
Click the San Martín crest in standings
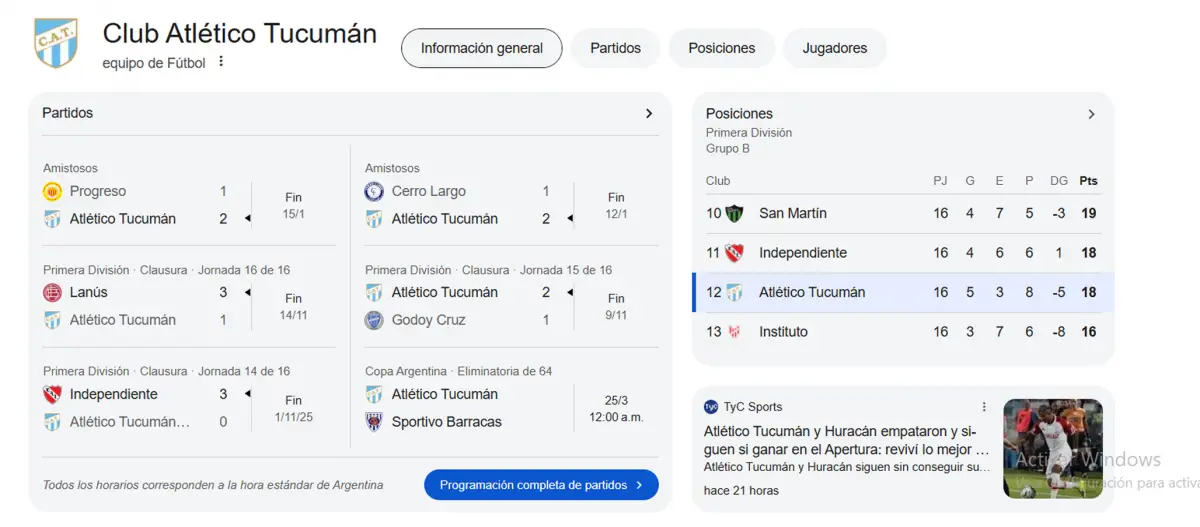[734, 213]
